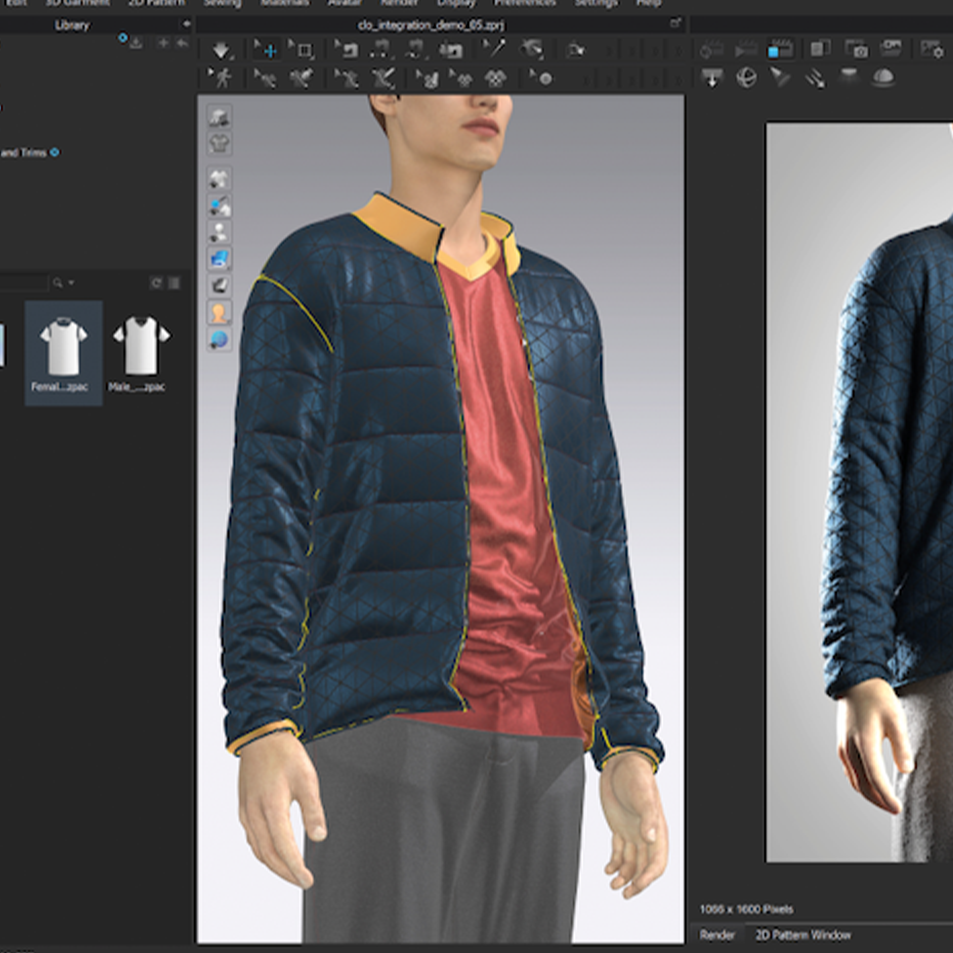Screen dimensions: 953x953
Task: Click the clo_integration_demo_05.zprj title
Action: (x=430, y=25)
